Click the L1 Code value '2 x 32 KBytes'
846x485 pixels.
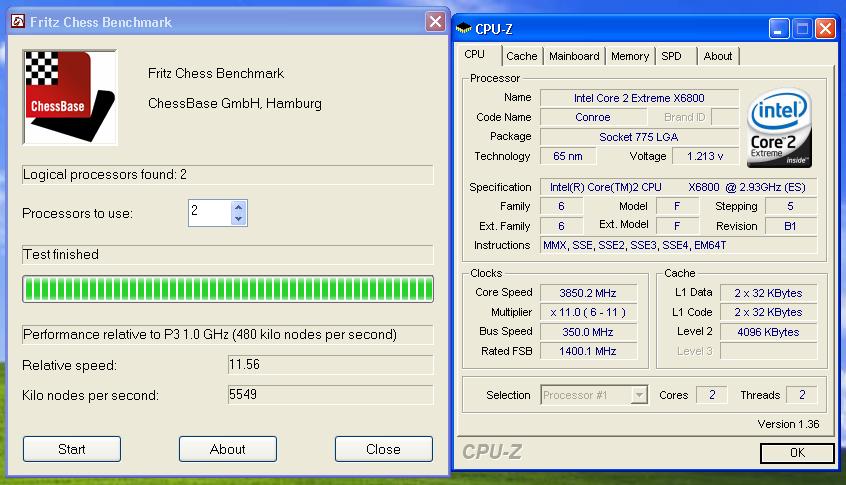click(x=768, y=312)
